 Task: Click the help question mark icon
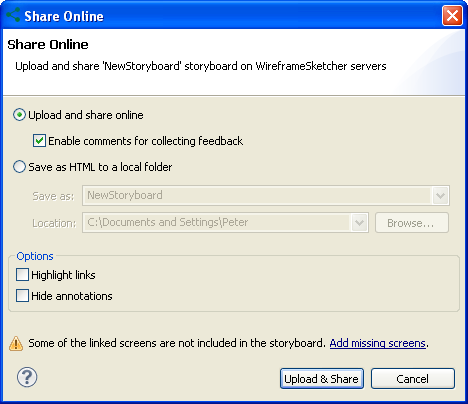click(x=27, y=377)
